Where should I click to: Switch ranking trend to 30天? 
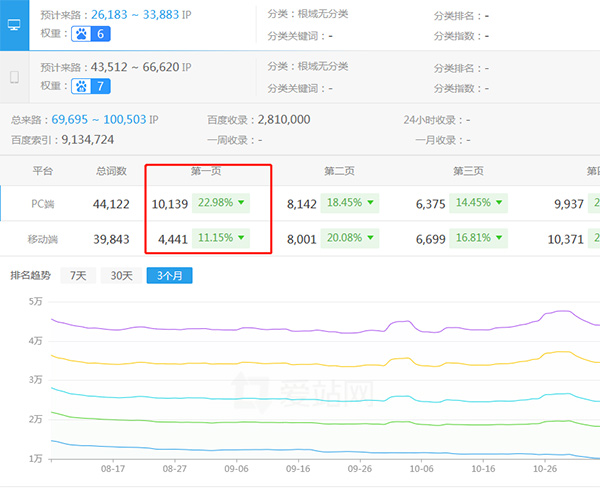coord(121,275)
